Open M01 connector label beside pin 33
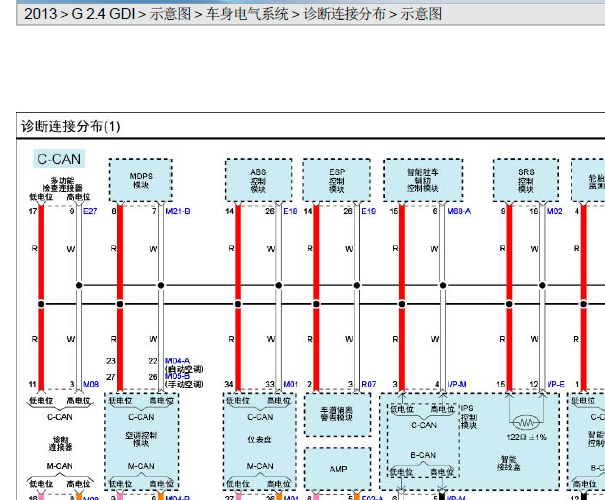Viewport: 605px width, 500px height. [x=290, y=384]
